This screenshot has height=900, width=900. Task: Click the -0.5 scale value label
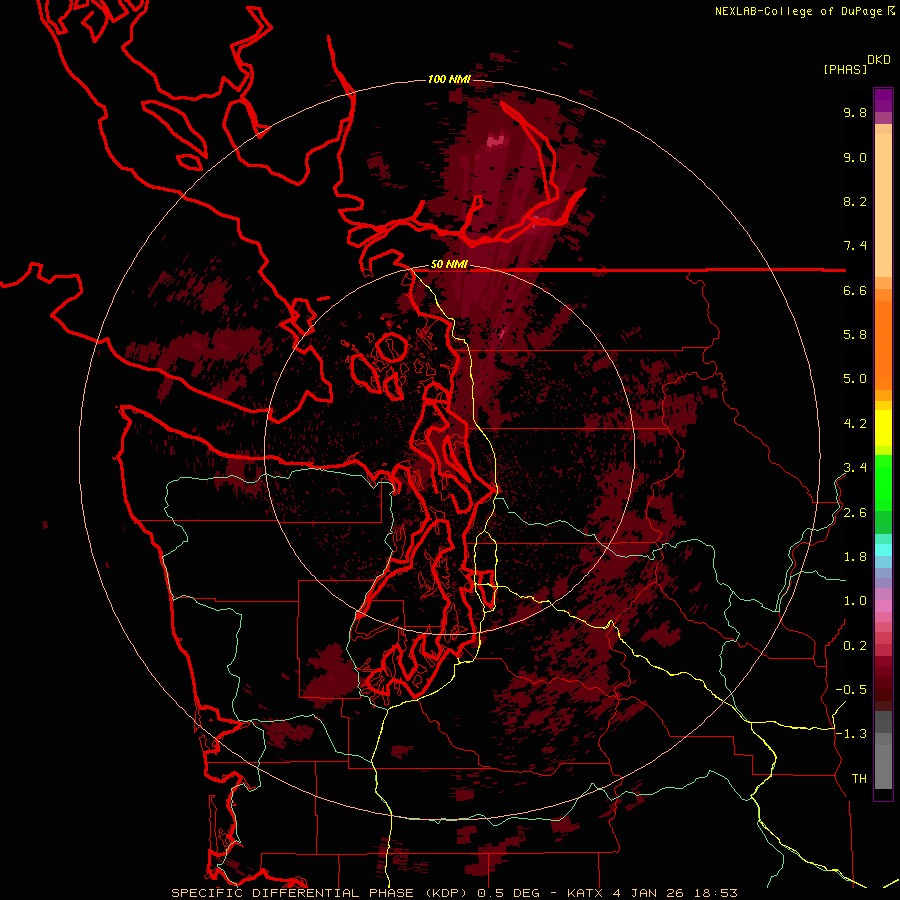click(x=851, y=690)
